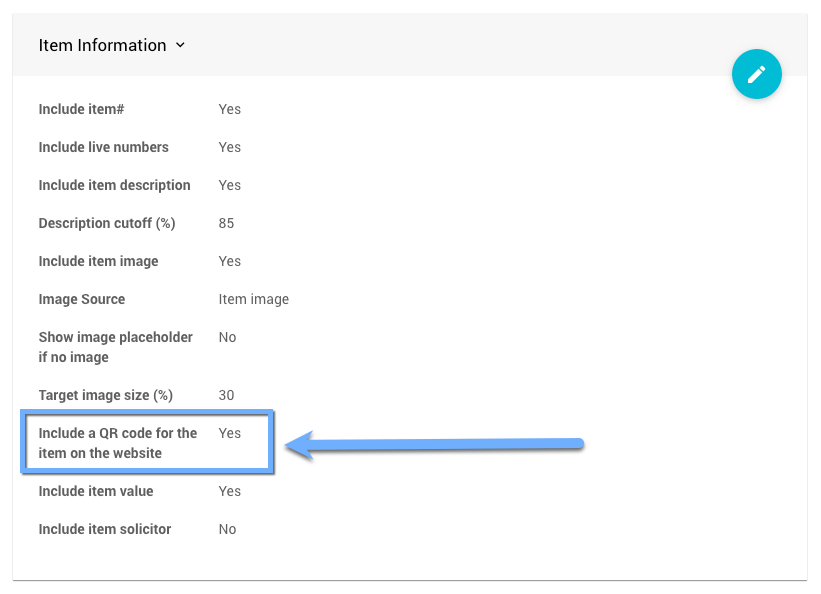This screenshot has height=594, width=821.
Task: Collapse the Item Information chevron arrow
Action: coord(180,45)
